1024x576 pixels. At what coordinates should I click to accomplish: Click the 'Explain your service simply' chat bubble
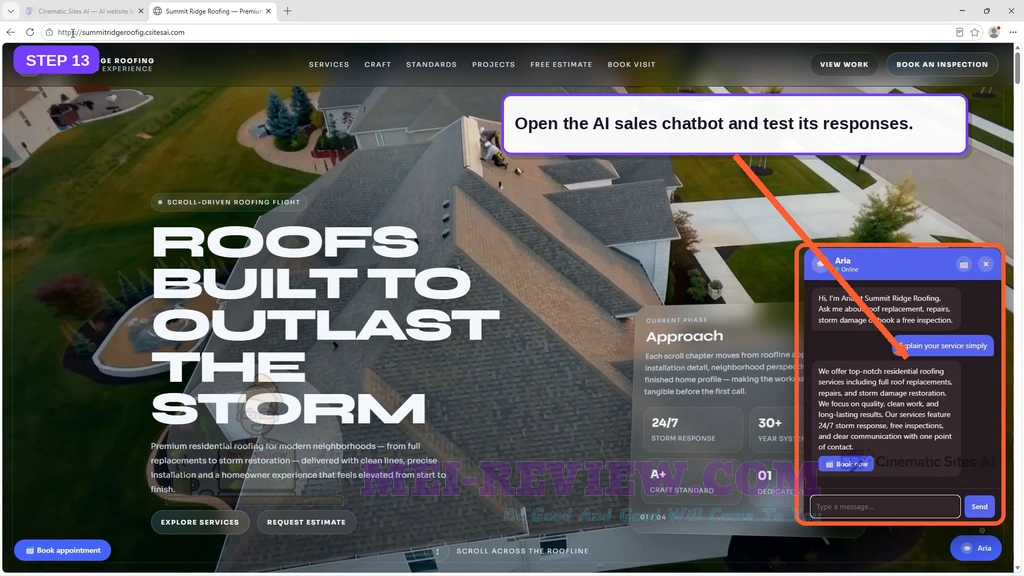[943, 345]
